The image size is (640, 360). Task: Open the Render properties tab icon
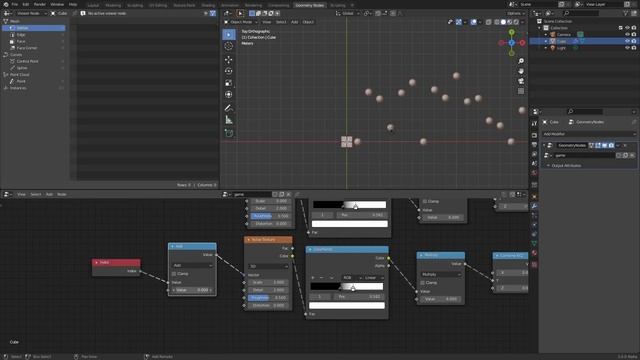534,135
